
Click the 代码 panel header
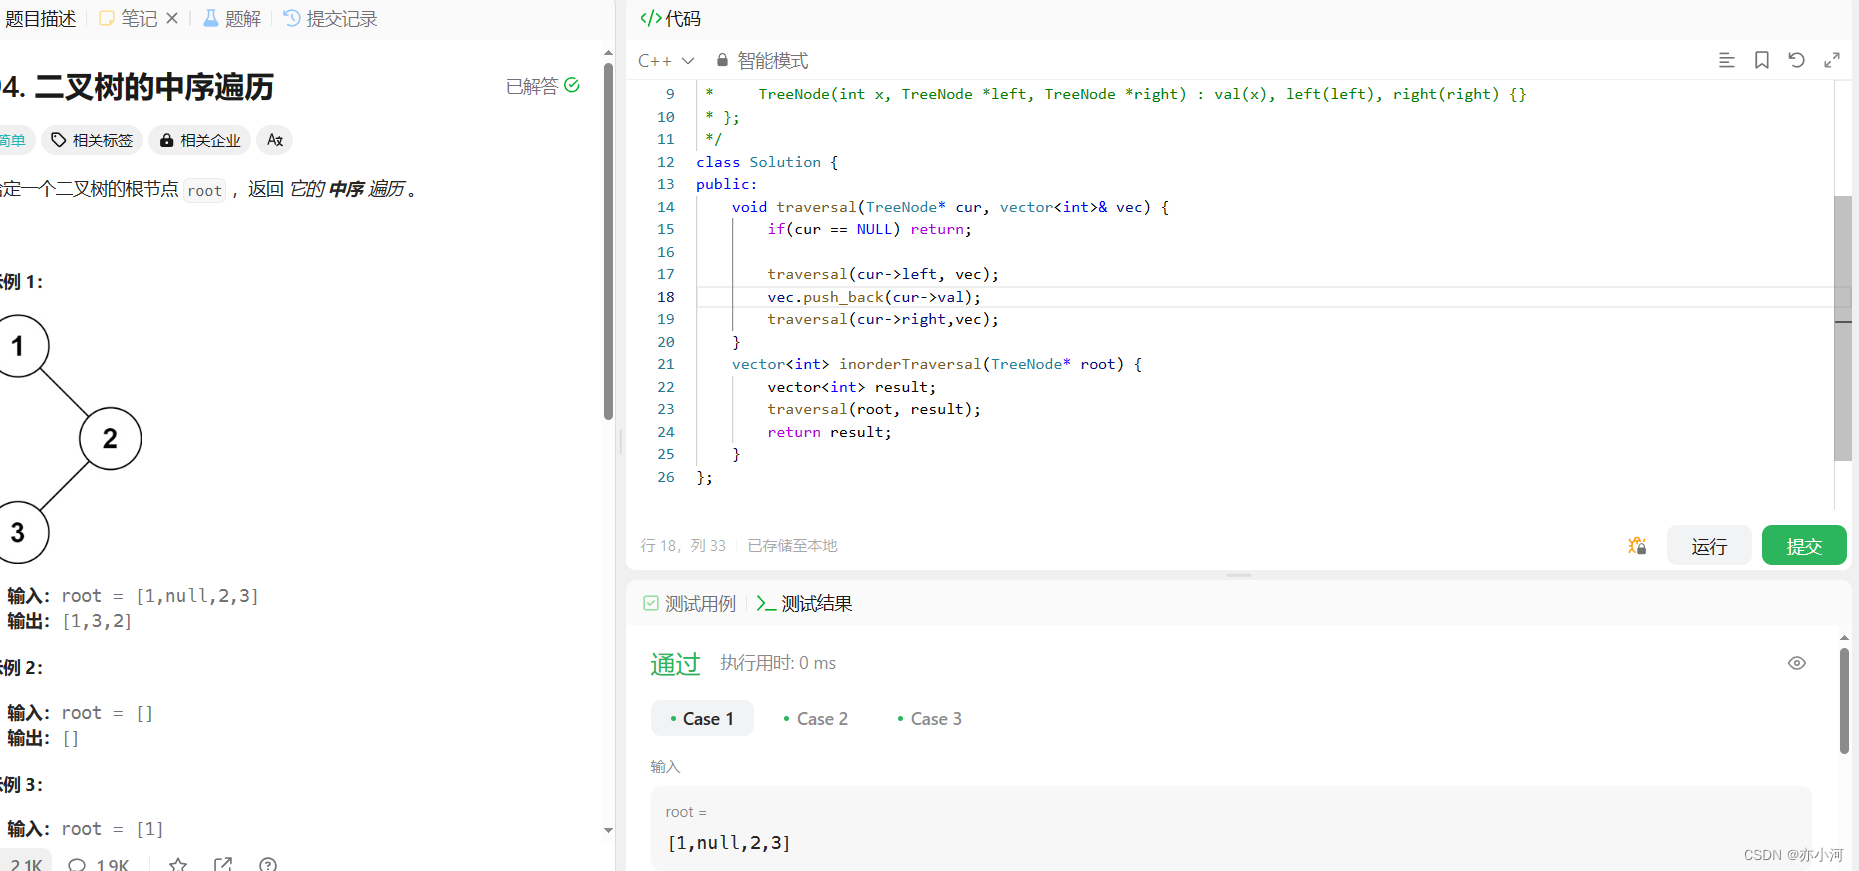(671, 19)
